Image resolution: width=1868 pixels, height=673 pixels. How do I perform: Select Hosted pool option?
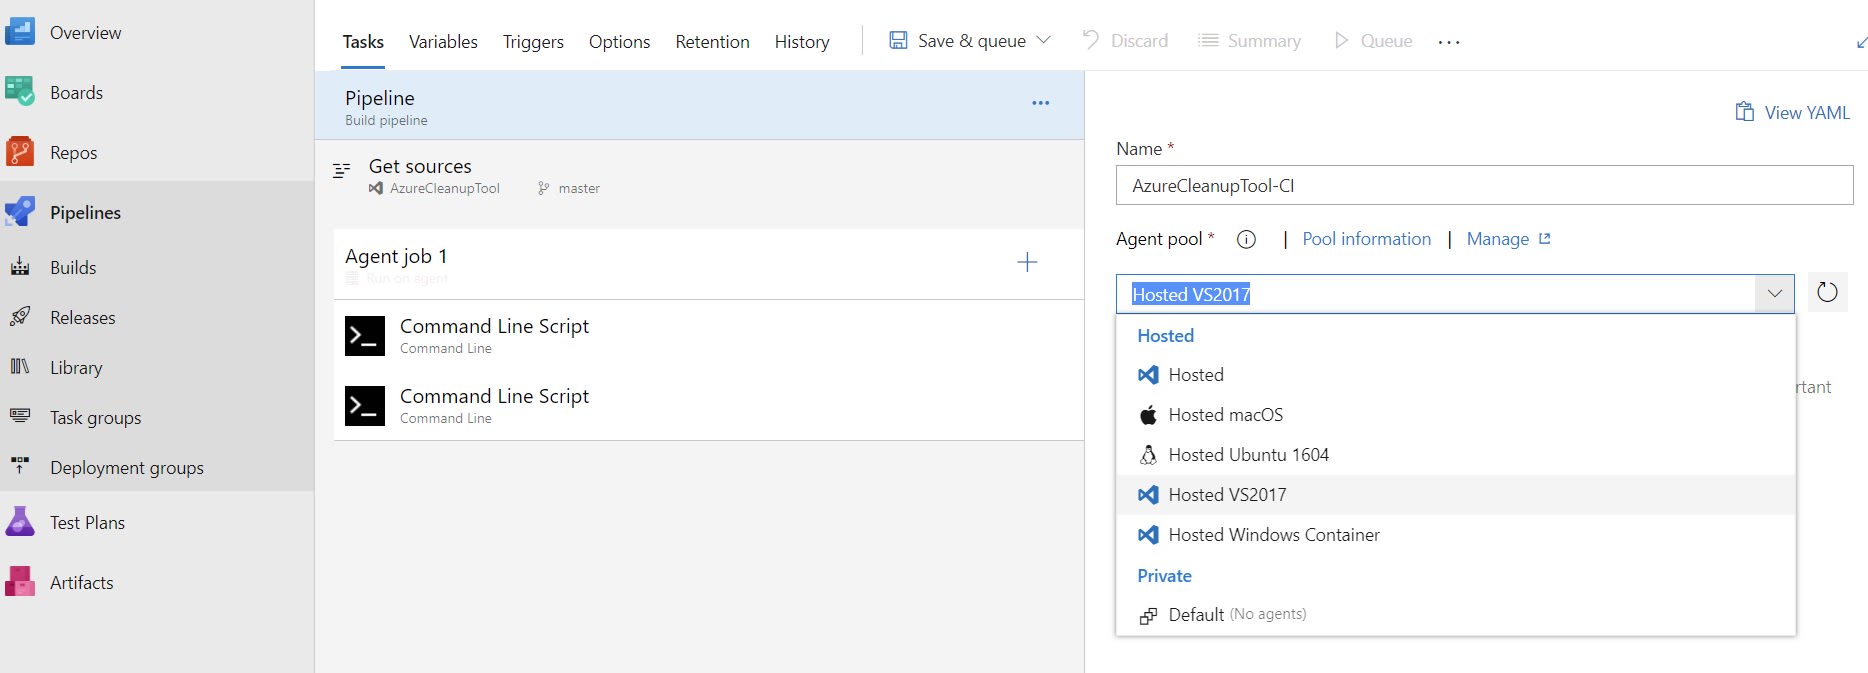coord(1455,375)
